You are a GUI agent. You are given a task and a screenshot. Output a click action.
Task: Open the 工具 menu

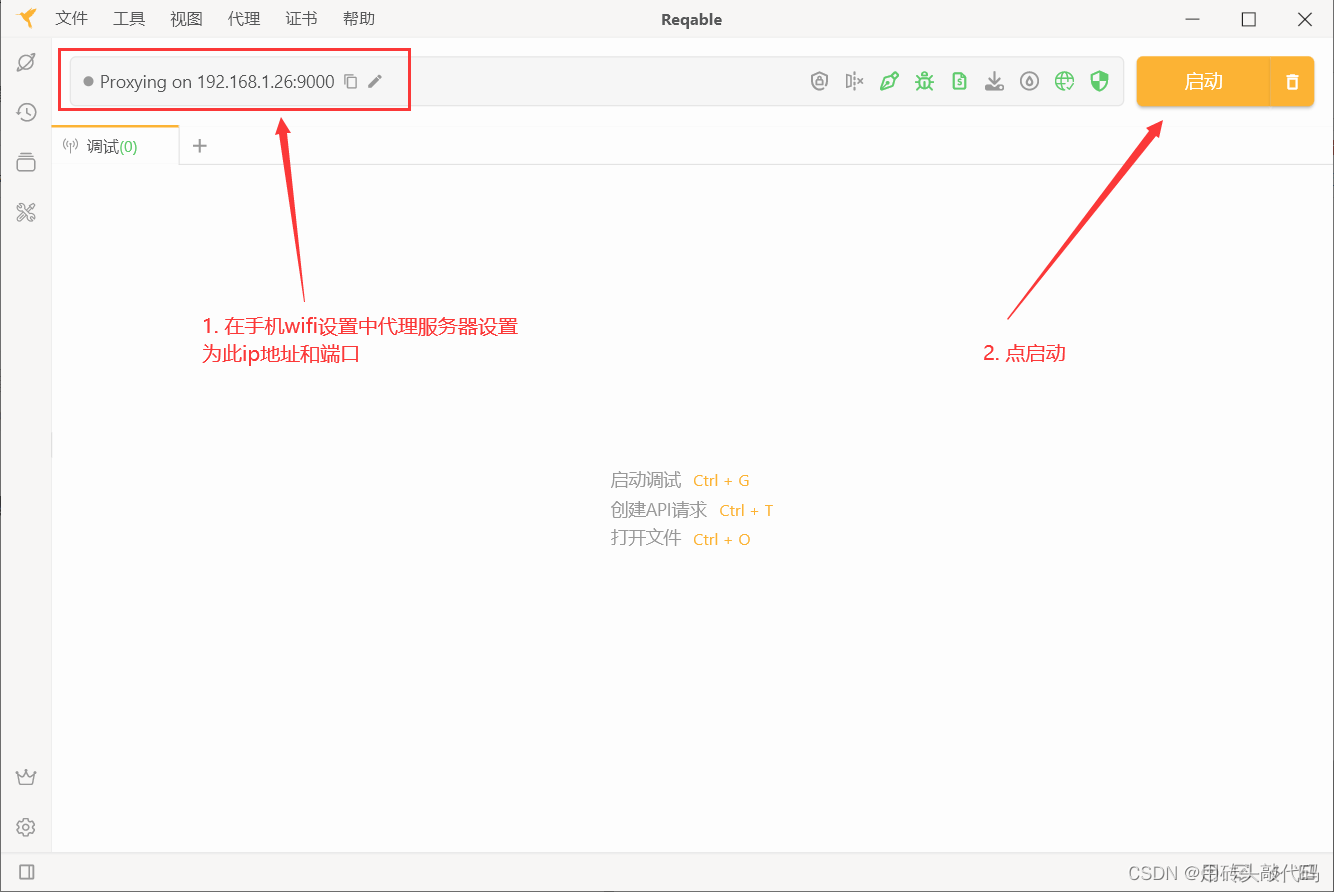pos(129,19)
